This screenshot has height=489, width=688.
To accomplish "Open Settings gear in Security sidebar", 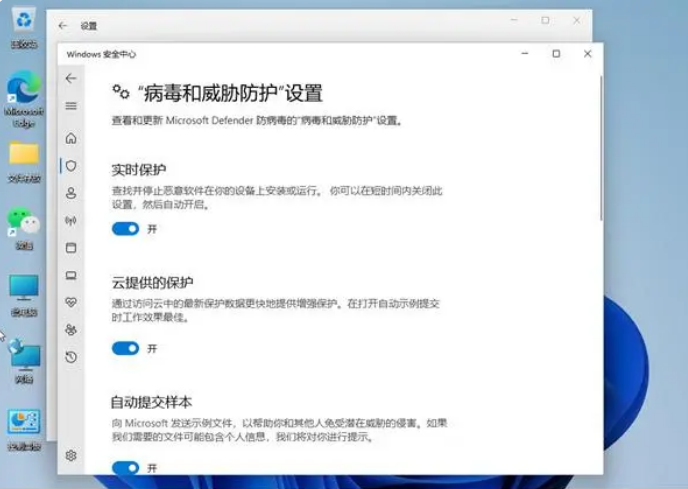I will [71, 456].
